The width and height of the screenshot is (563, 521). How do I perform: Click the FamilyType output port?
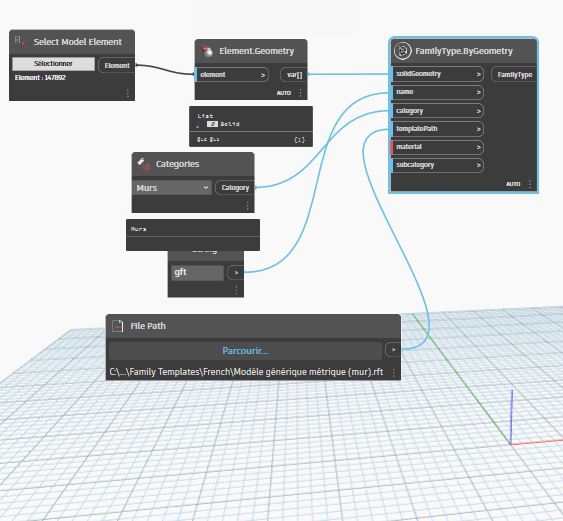514,75
